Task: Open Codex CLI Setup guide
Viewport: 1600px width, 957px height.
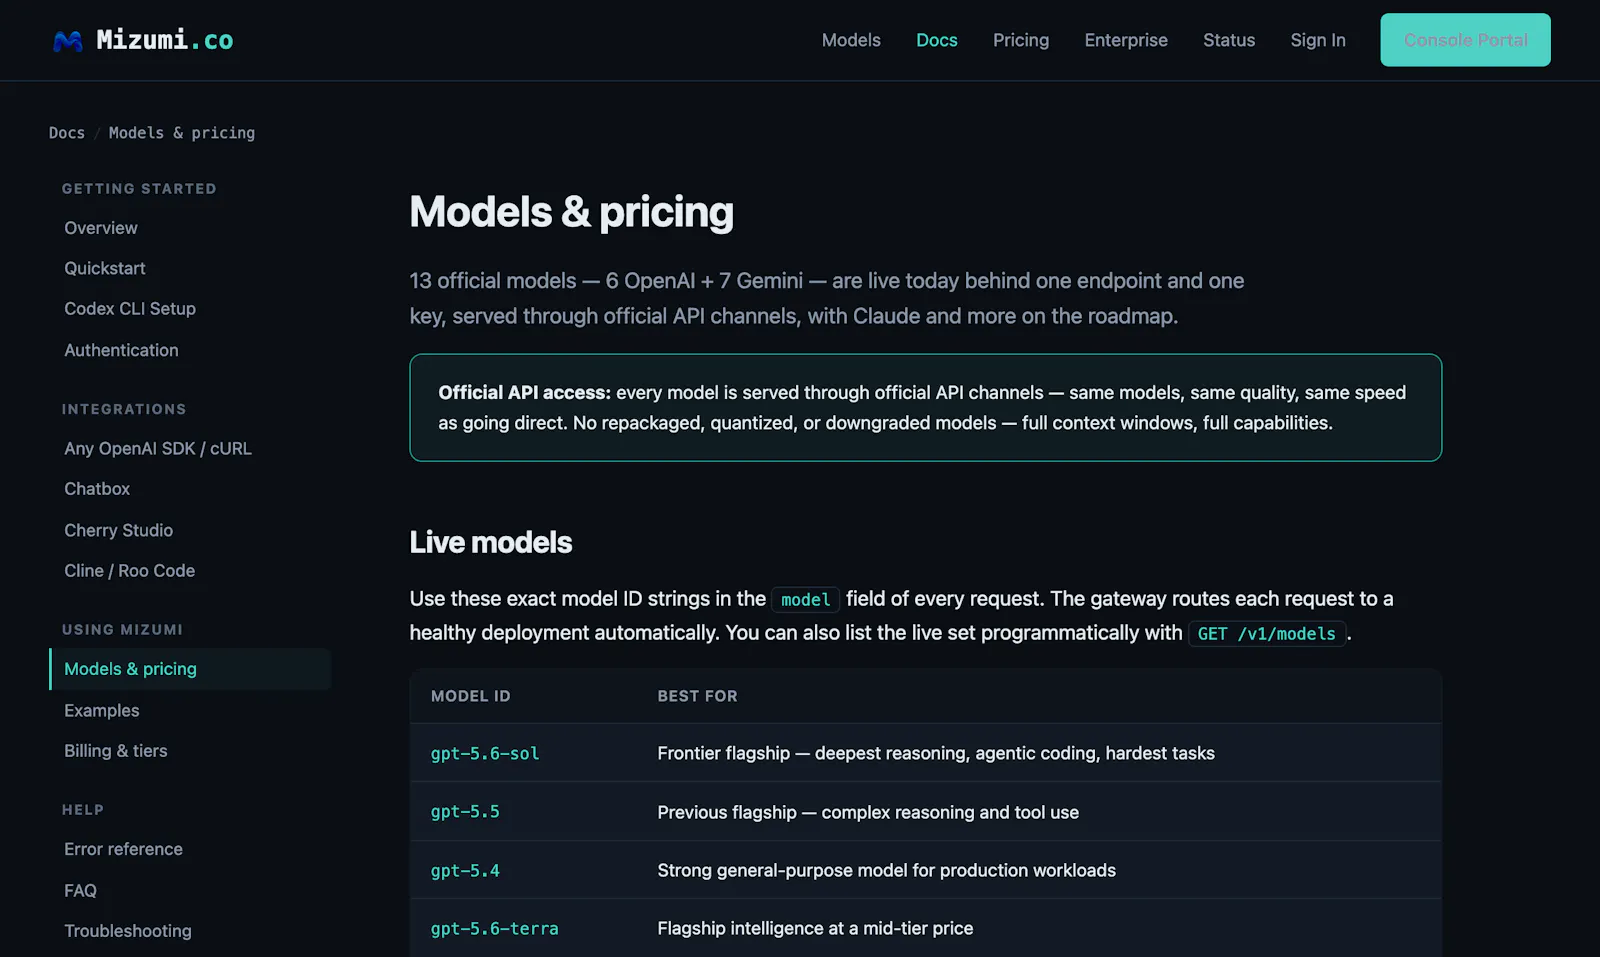Action: [130, 309]
